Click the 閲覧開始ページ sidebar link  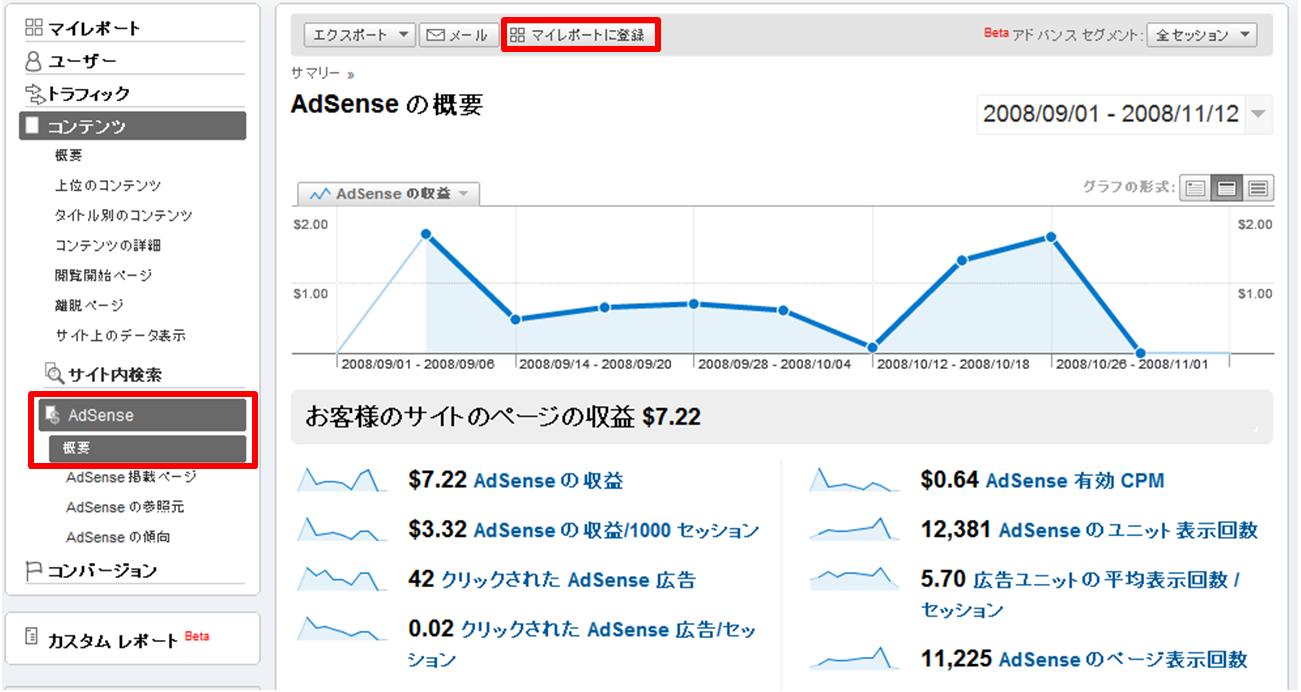click(104, 275)
